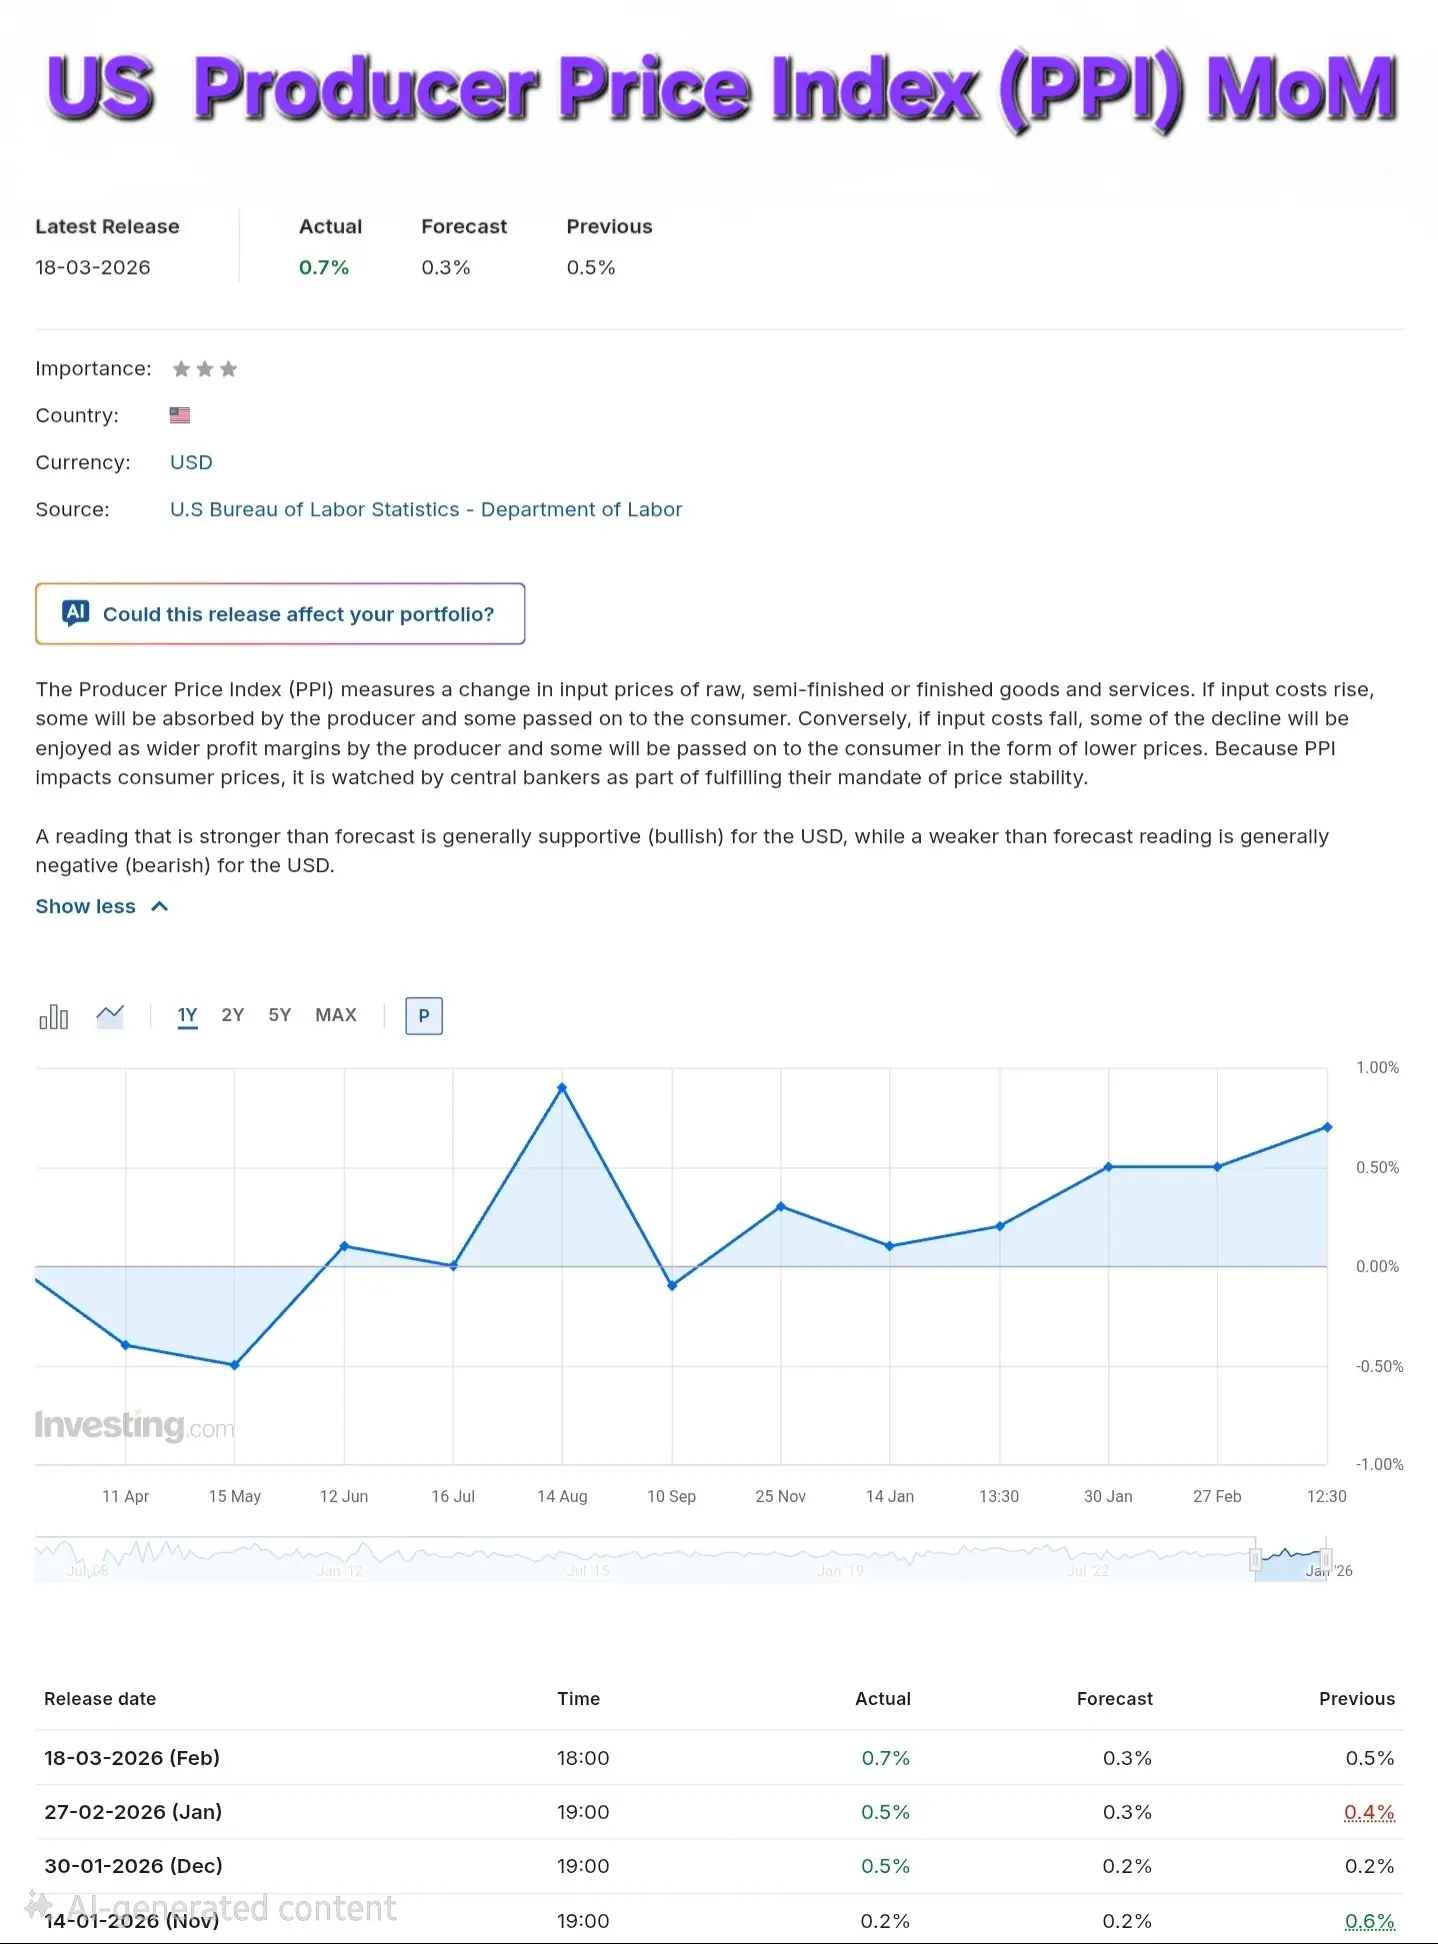Click the US flag country icon

click(x=180, y=415)
